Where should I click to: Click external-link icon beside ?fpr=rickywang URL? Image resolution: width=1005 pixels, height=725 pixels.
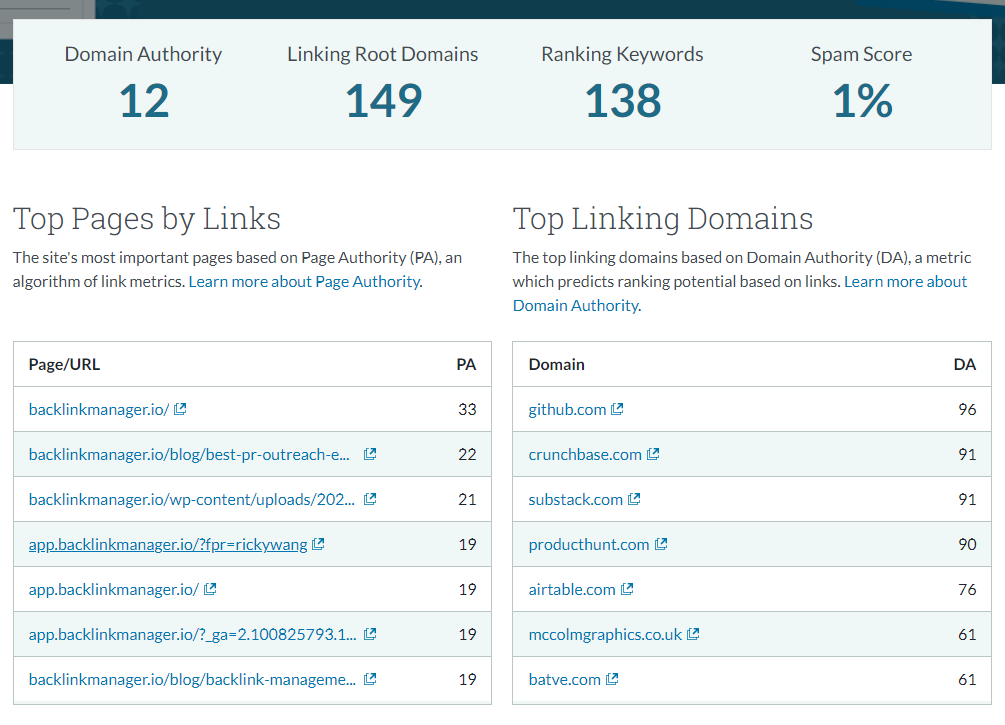point(318,544)
